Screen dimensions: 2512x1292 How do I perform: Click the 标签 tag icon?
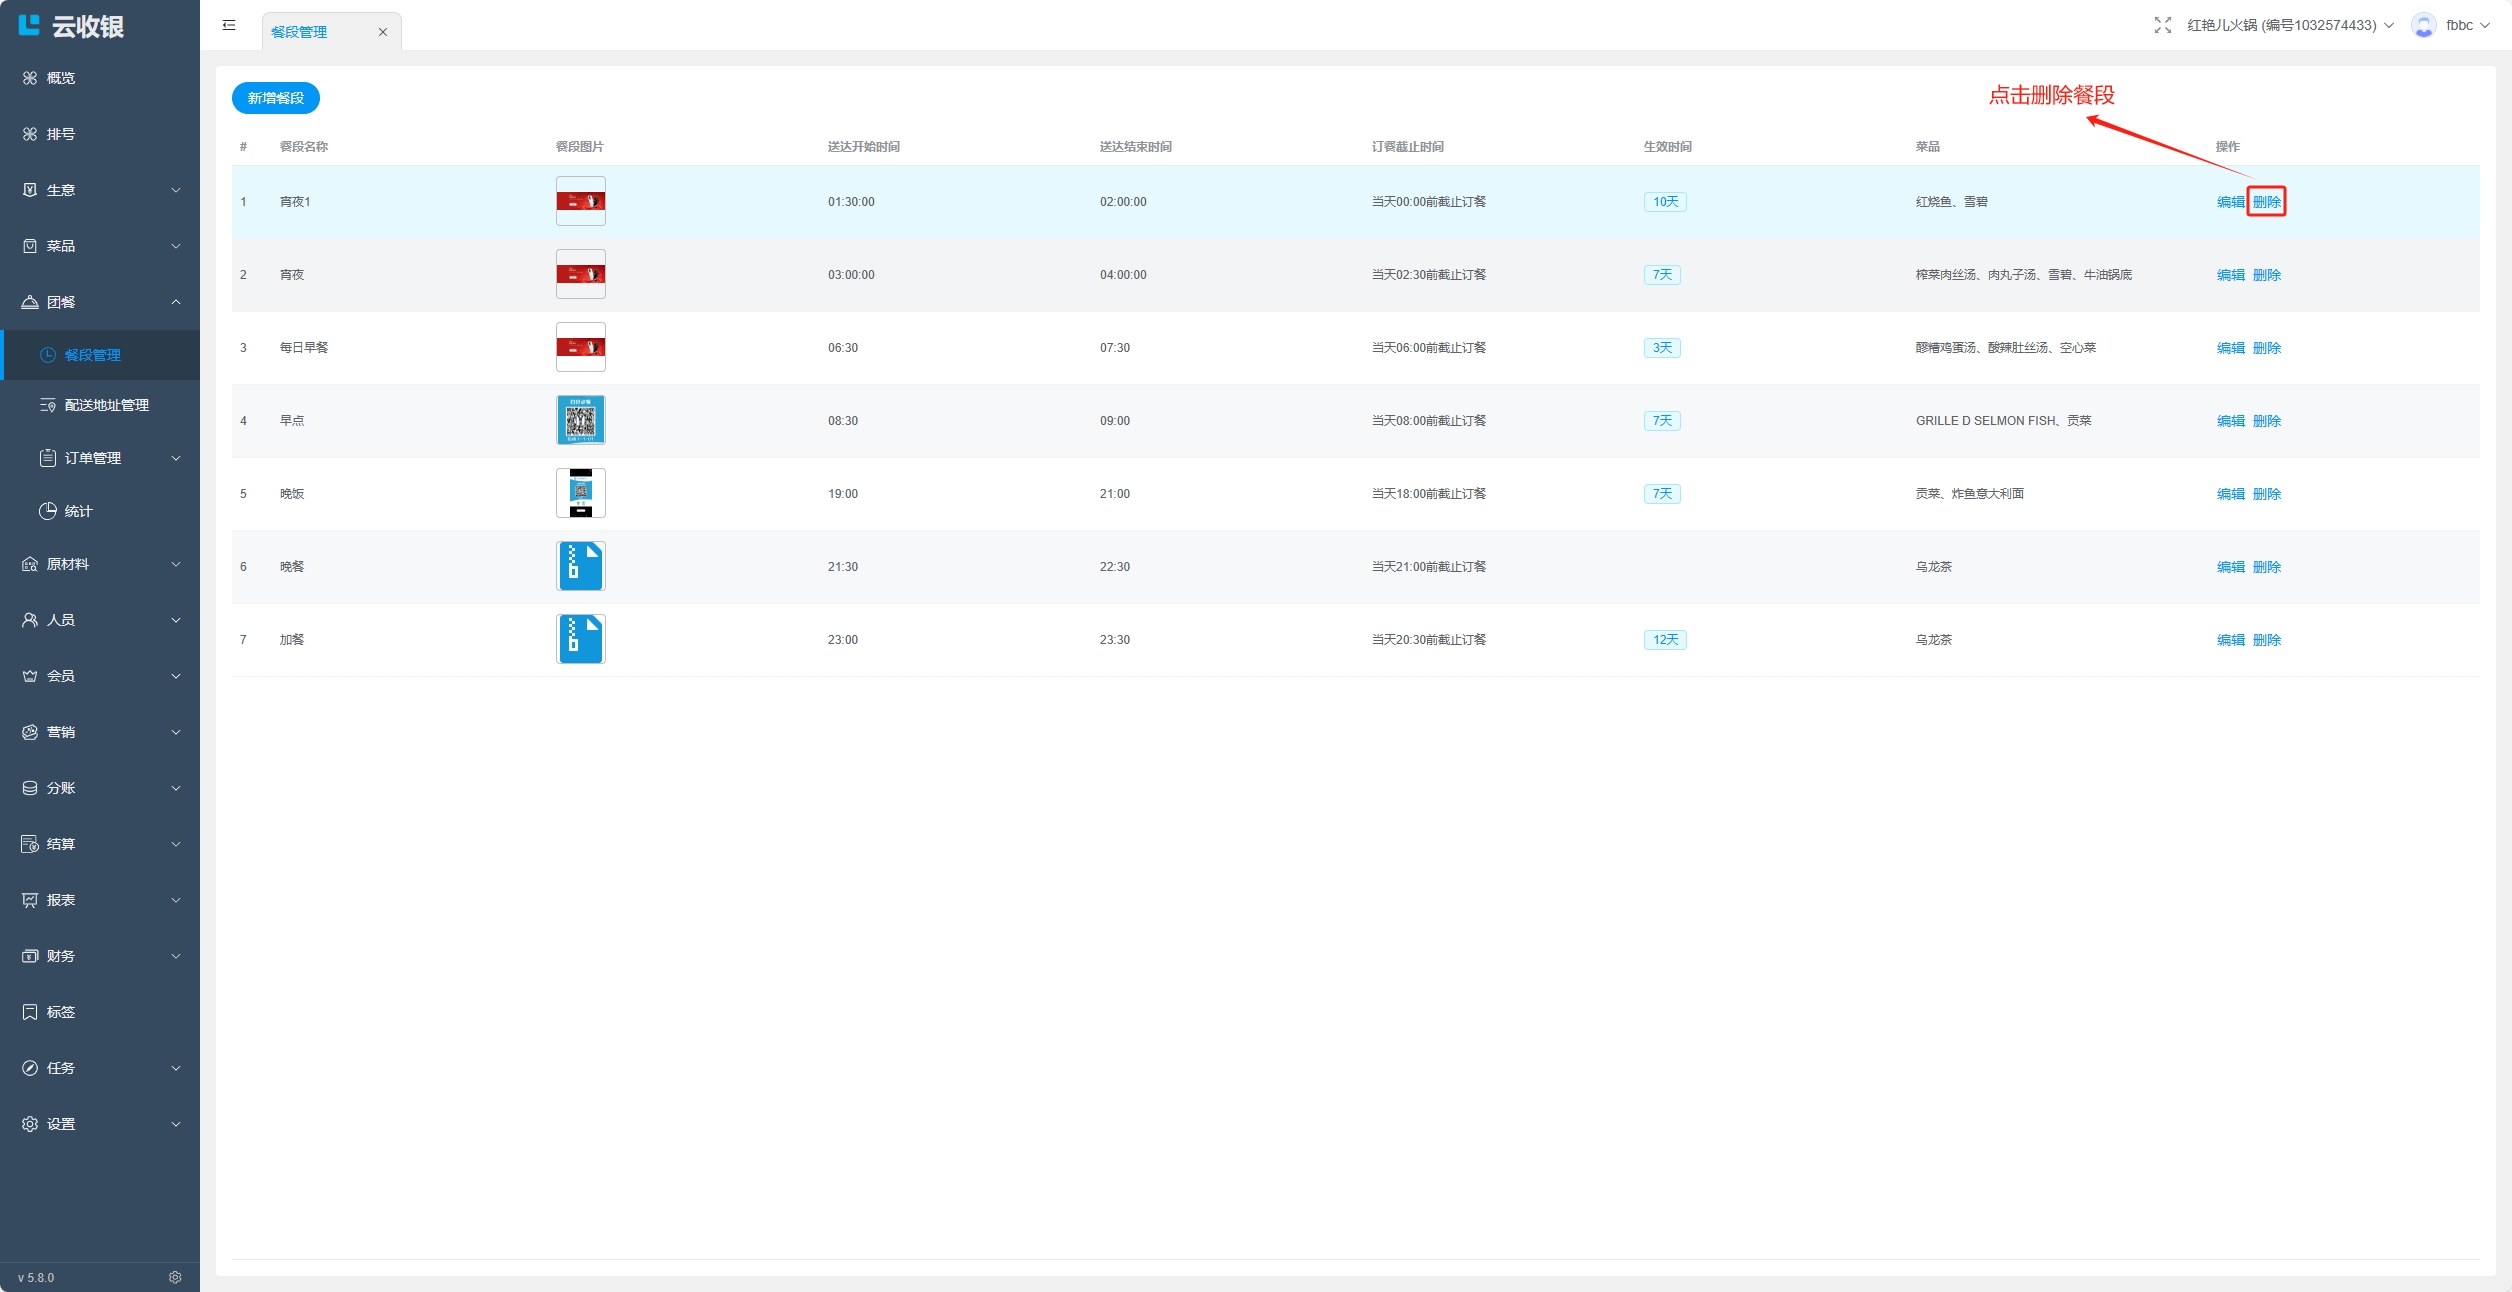point(30,1012)
